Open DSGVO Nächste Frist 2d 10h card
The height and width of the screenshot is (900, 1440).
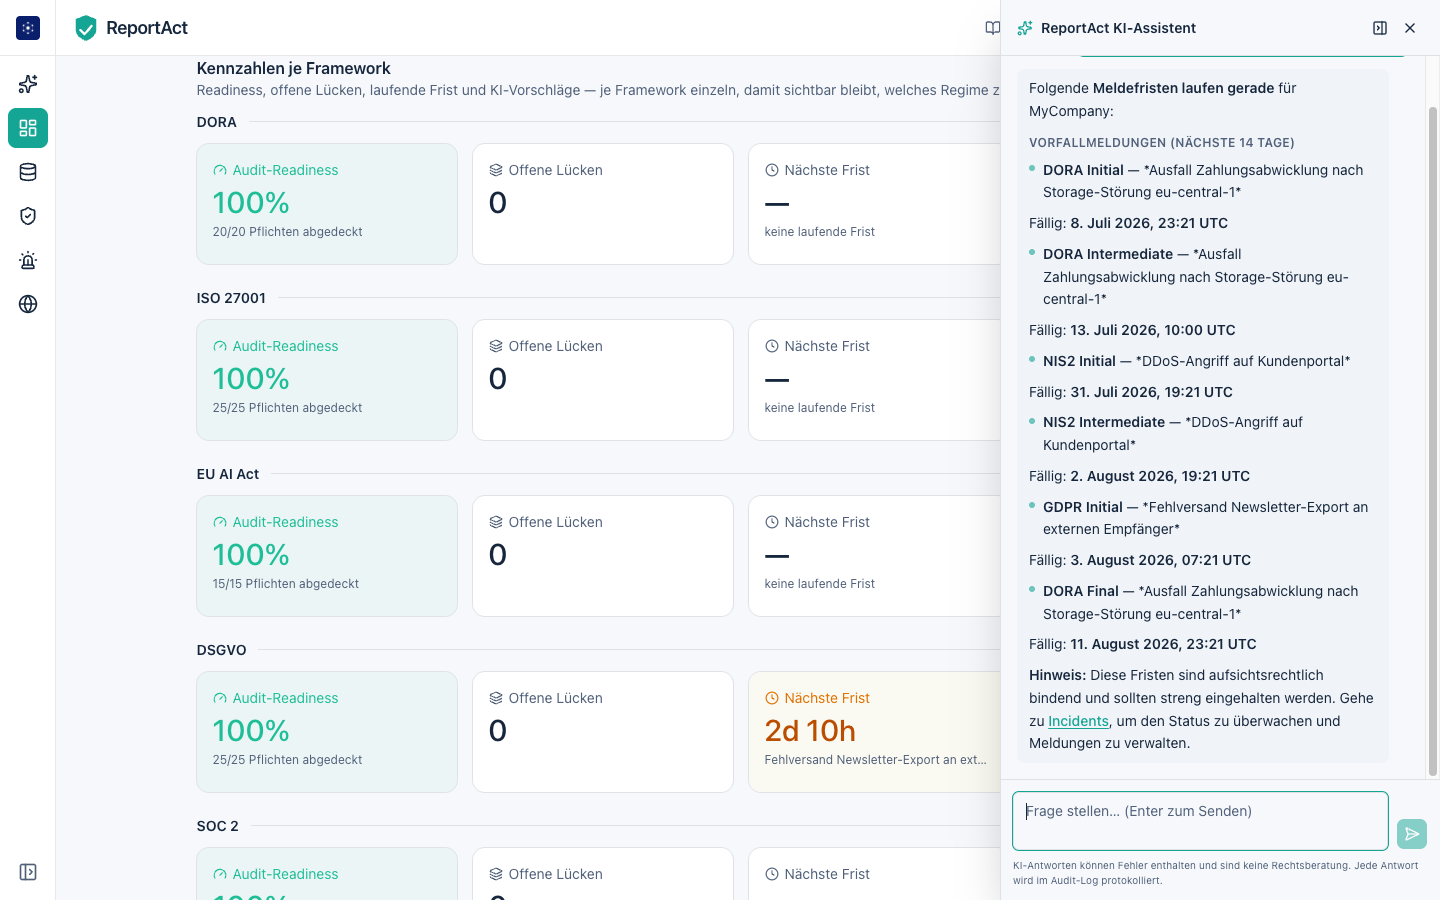875,732
